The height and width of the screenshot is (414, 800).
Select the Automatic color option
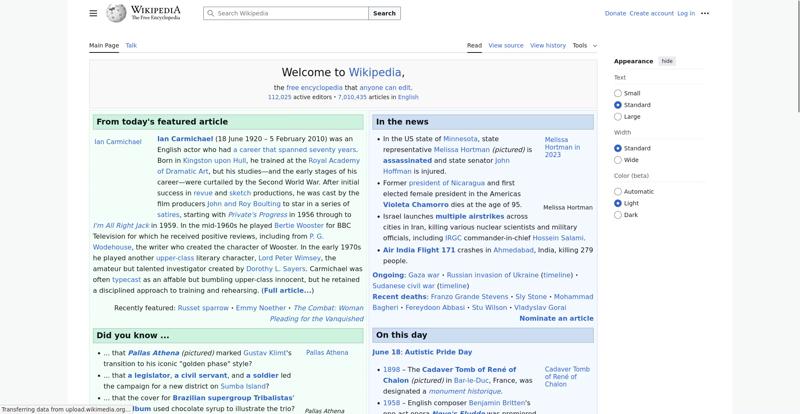pyautogui.click(x=618, y=192)
